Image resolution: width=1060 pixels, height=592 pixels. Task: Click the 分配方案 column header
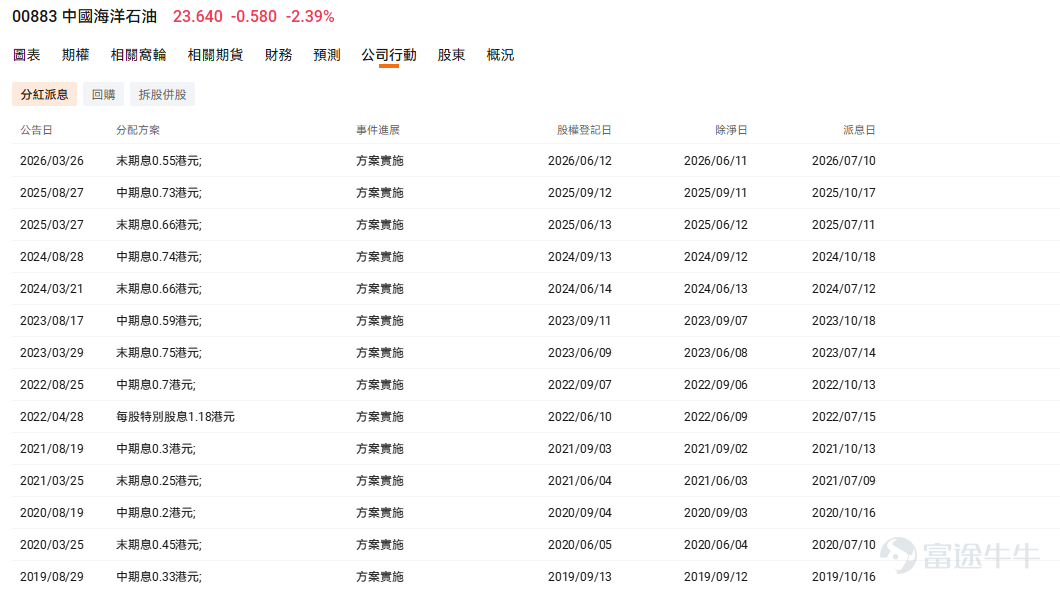point(138,130)
